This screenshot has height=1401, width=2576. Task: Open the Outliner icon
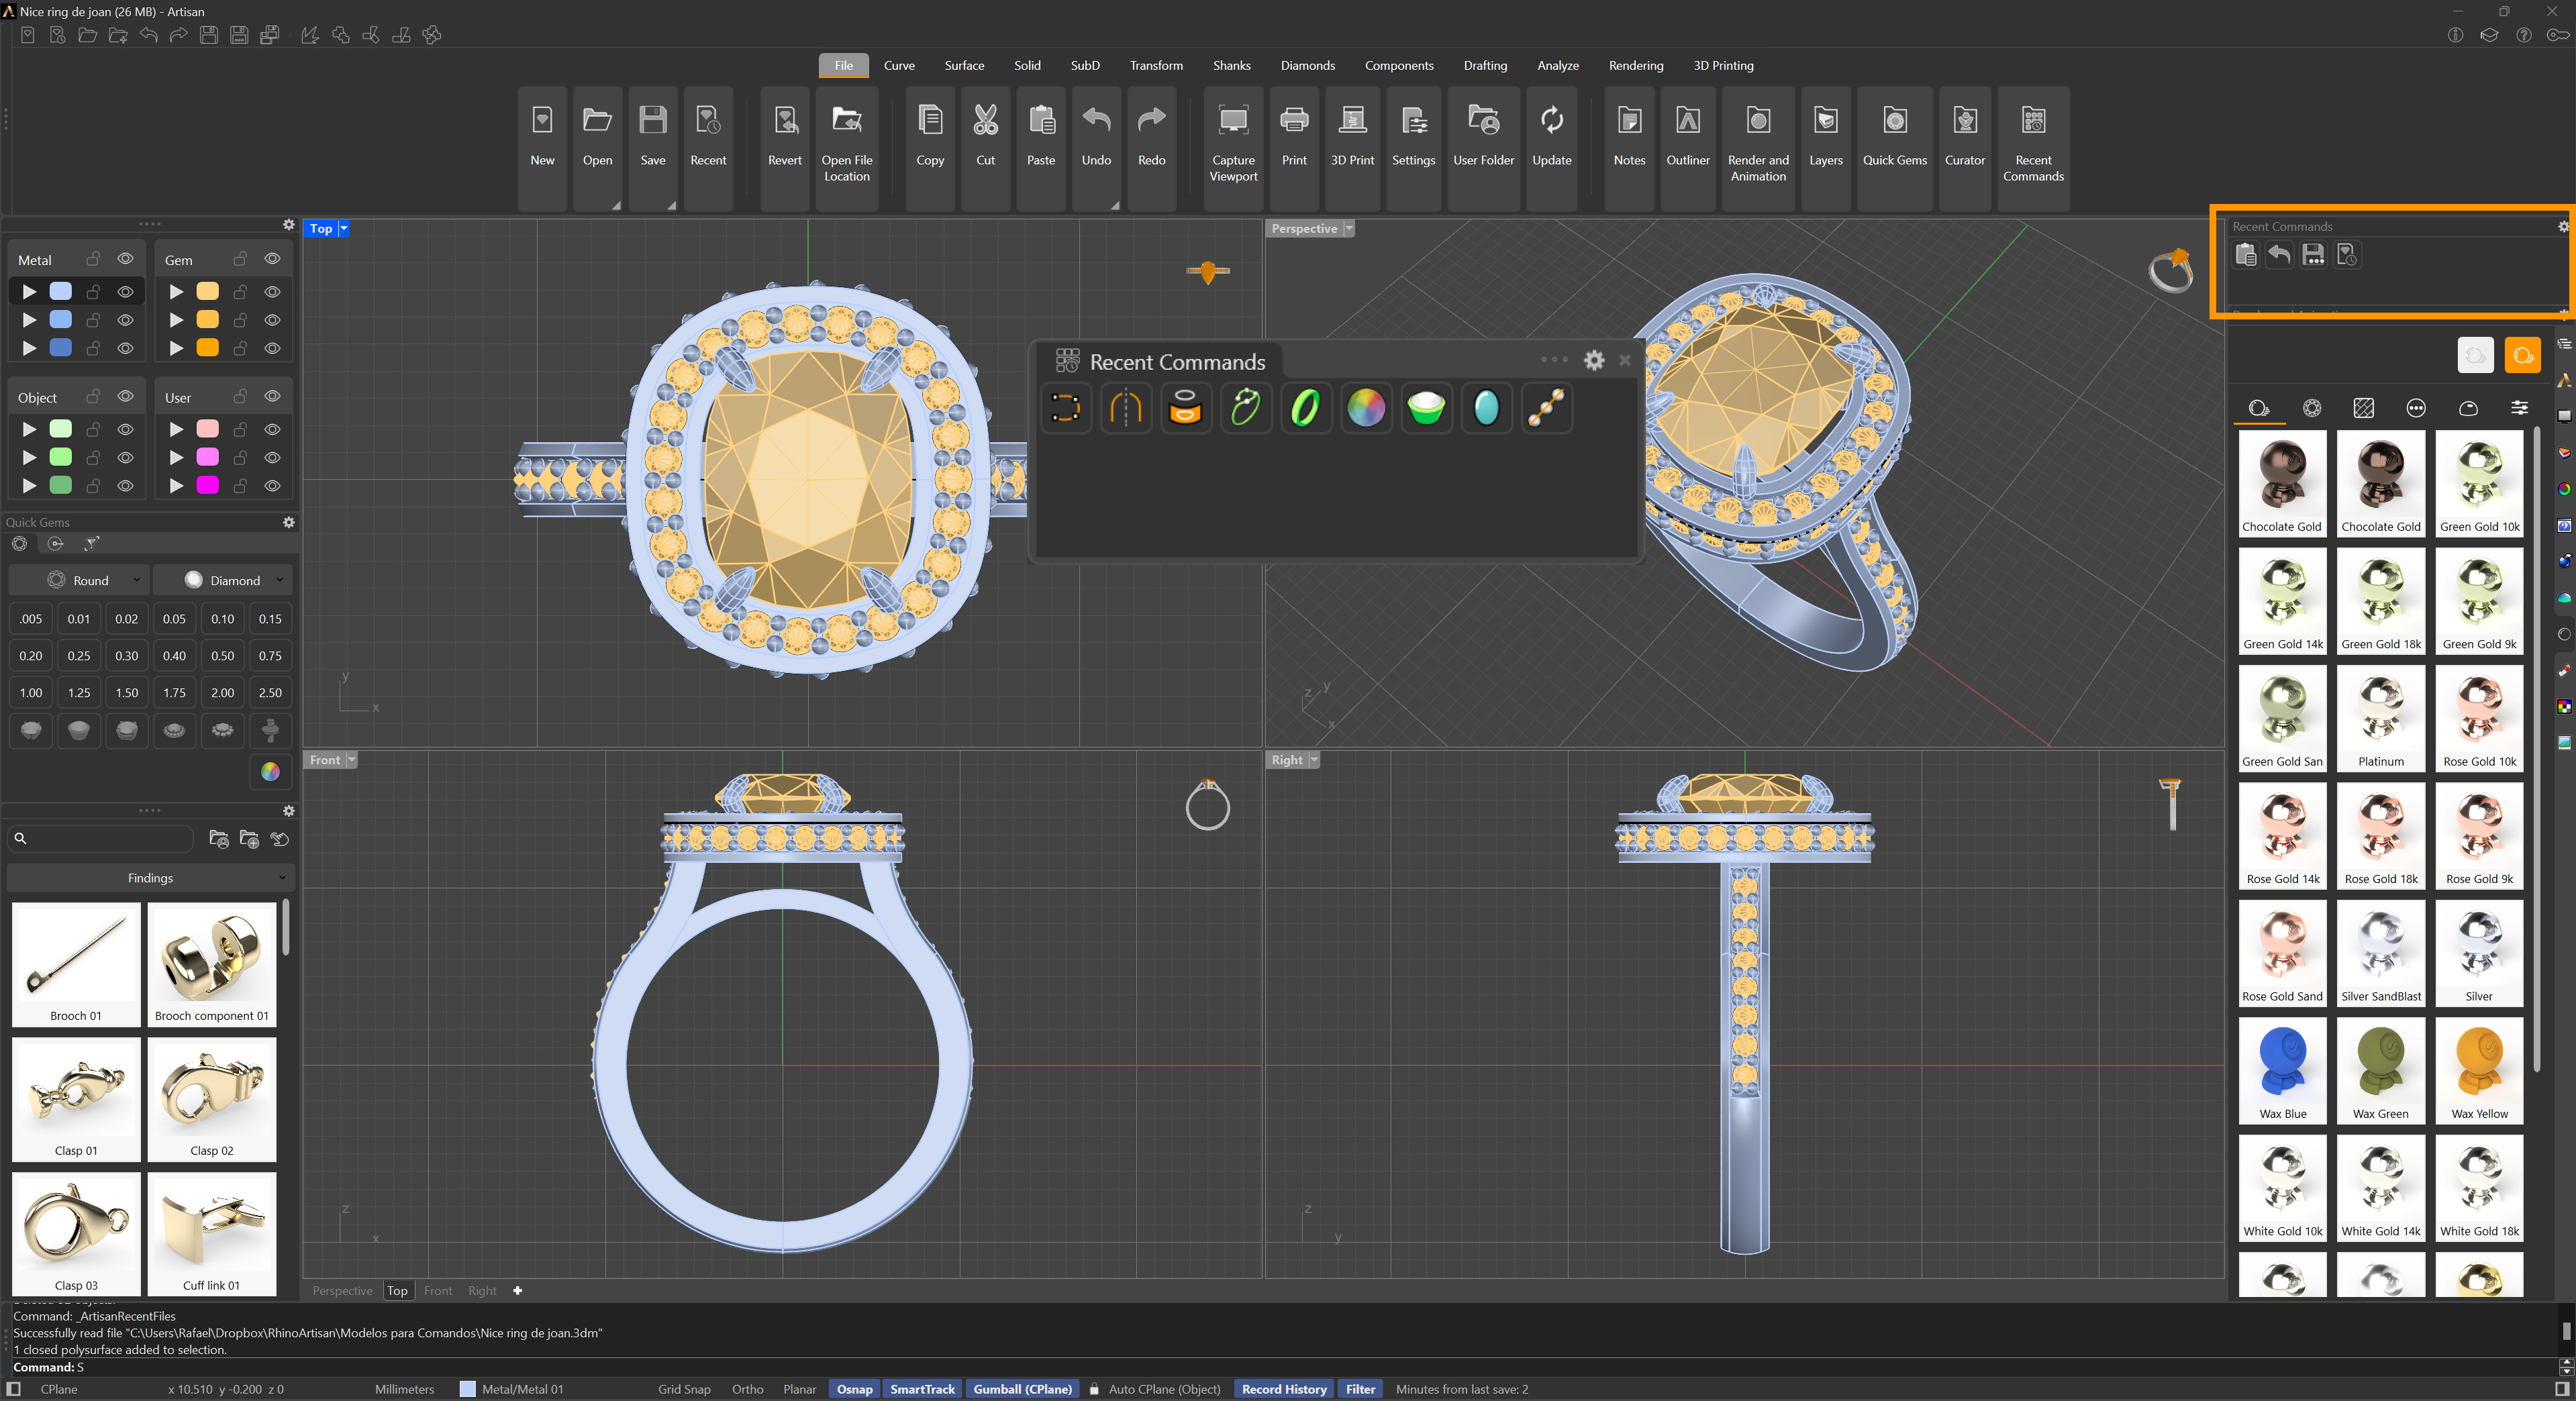coord(1688,121)
